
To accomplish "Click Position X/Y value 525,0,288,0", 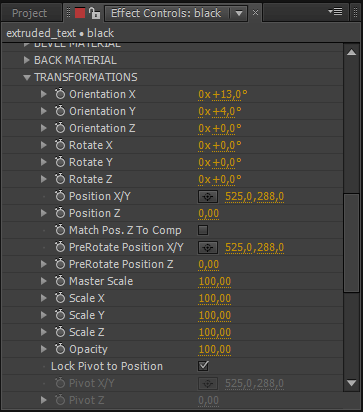I will [x=255, y=197].
